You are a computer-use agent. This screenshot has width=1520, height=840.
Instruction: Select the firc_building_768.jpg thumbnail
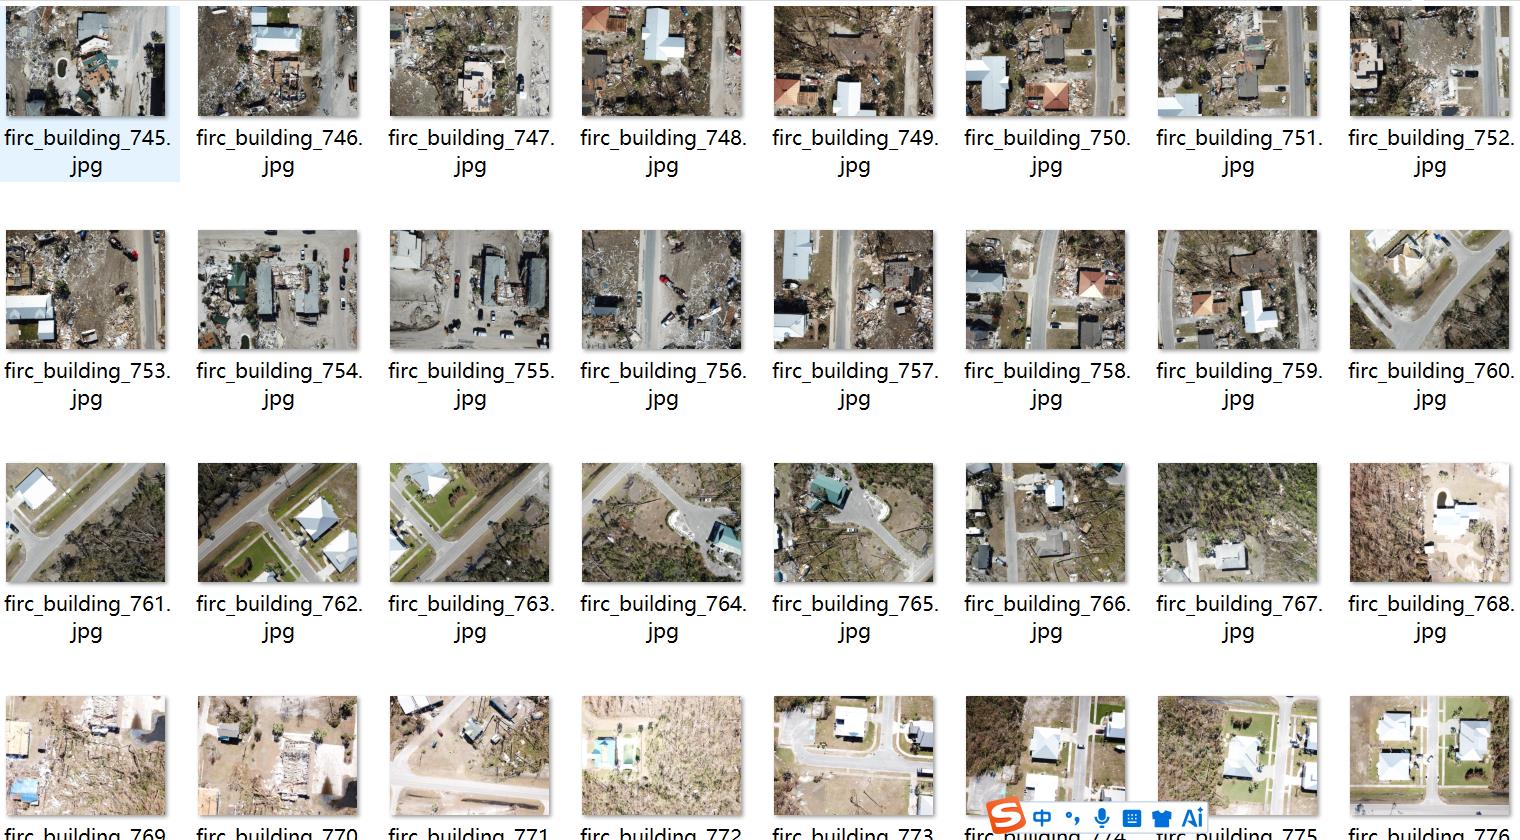click(x=1430, y=523)
